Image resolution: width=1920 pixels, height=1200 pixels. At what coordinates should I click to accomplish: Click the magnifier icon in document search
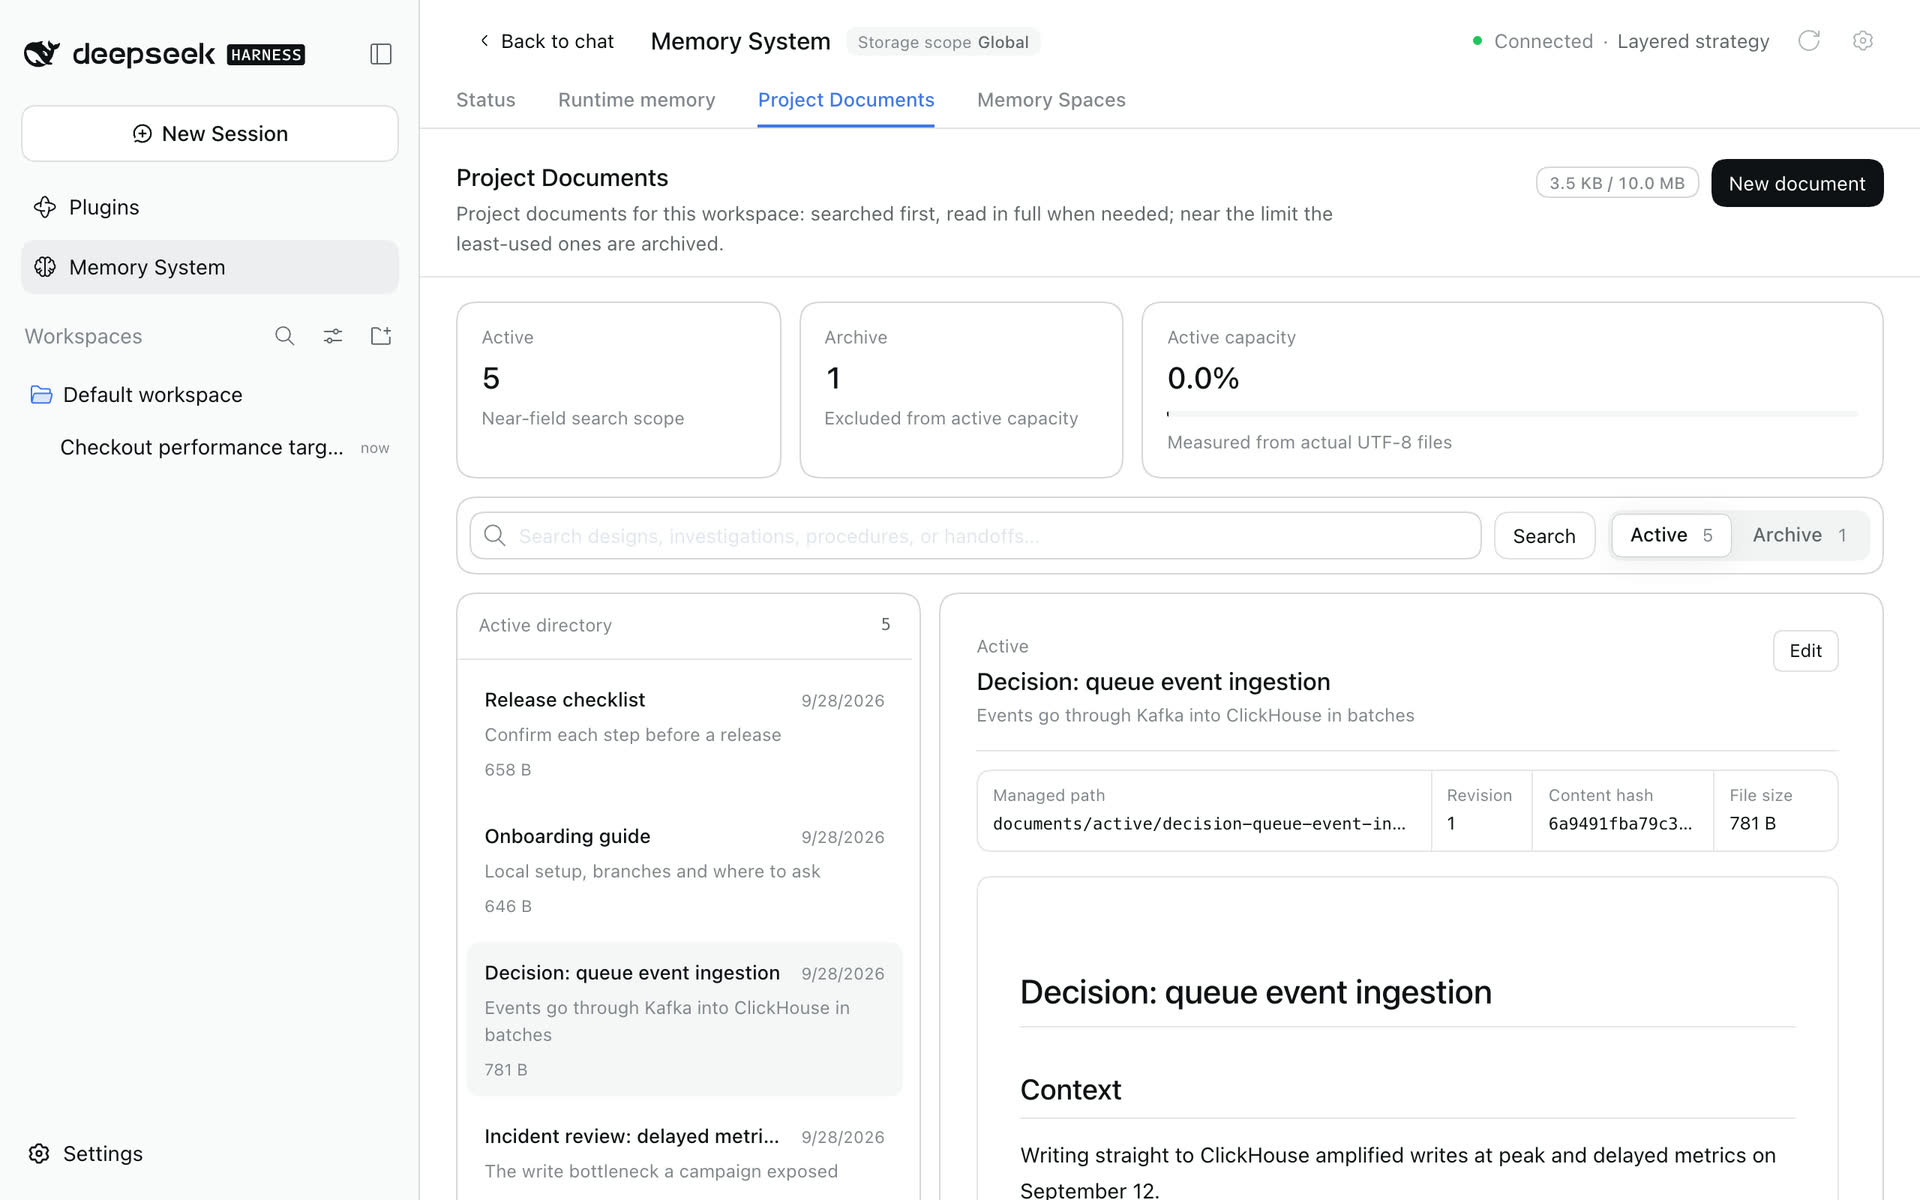click(x=494, y=536)
